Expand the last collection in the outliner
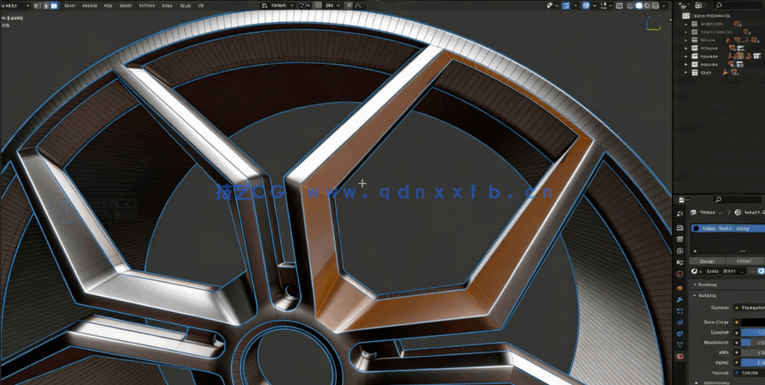This screenshot has width=765, height=385. pos(686,72)
